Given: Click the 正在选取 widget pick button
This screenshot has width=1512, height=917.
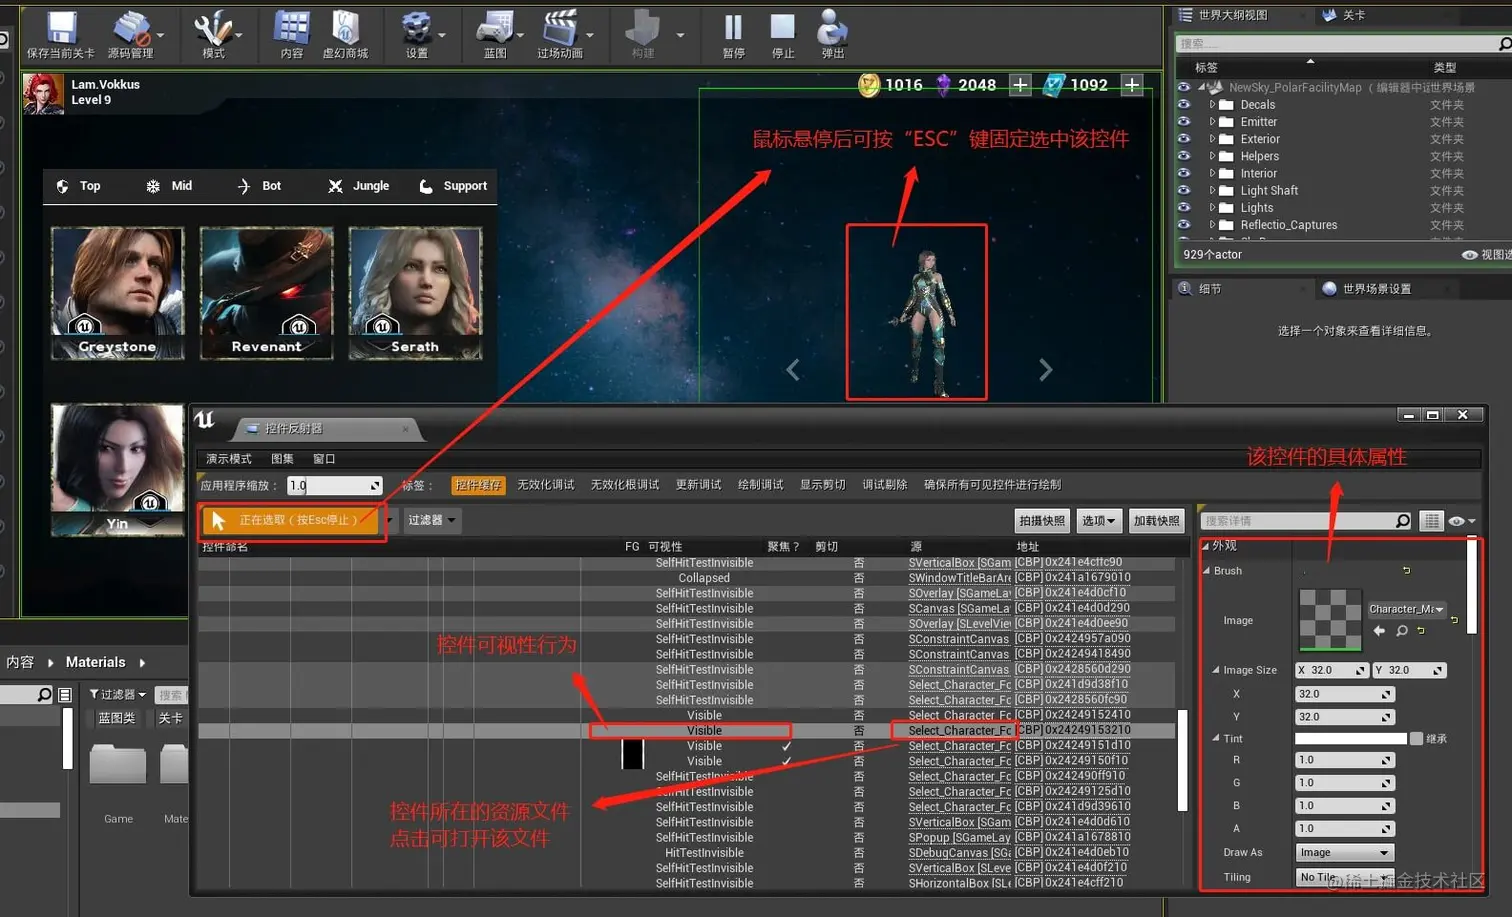Looking at the screenshot, I should 293,520.
